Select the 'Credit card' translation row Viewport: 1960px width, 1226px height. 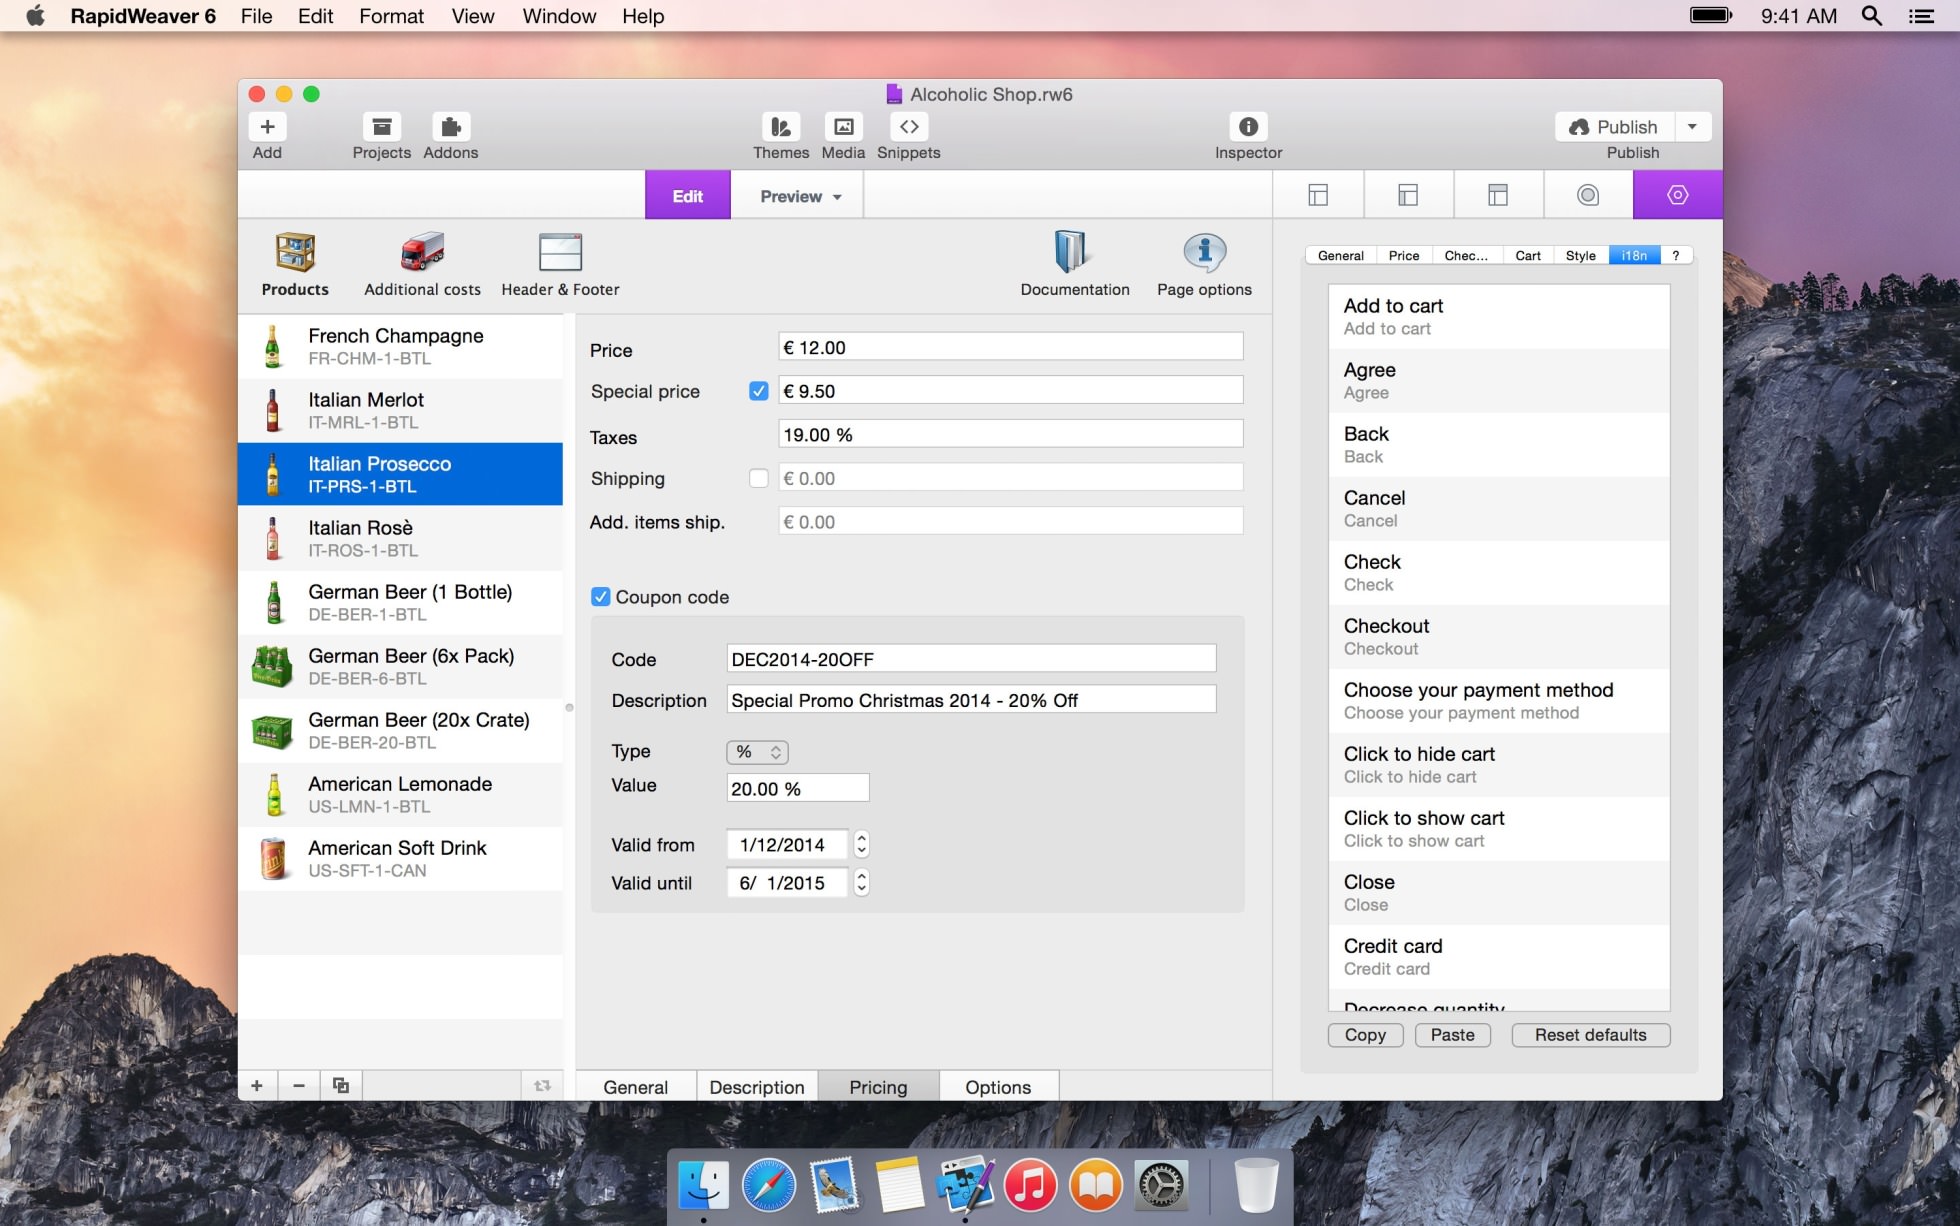pyautogui.click(x=1498, y=956)
